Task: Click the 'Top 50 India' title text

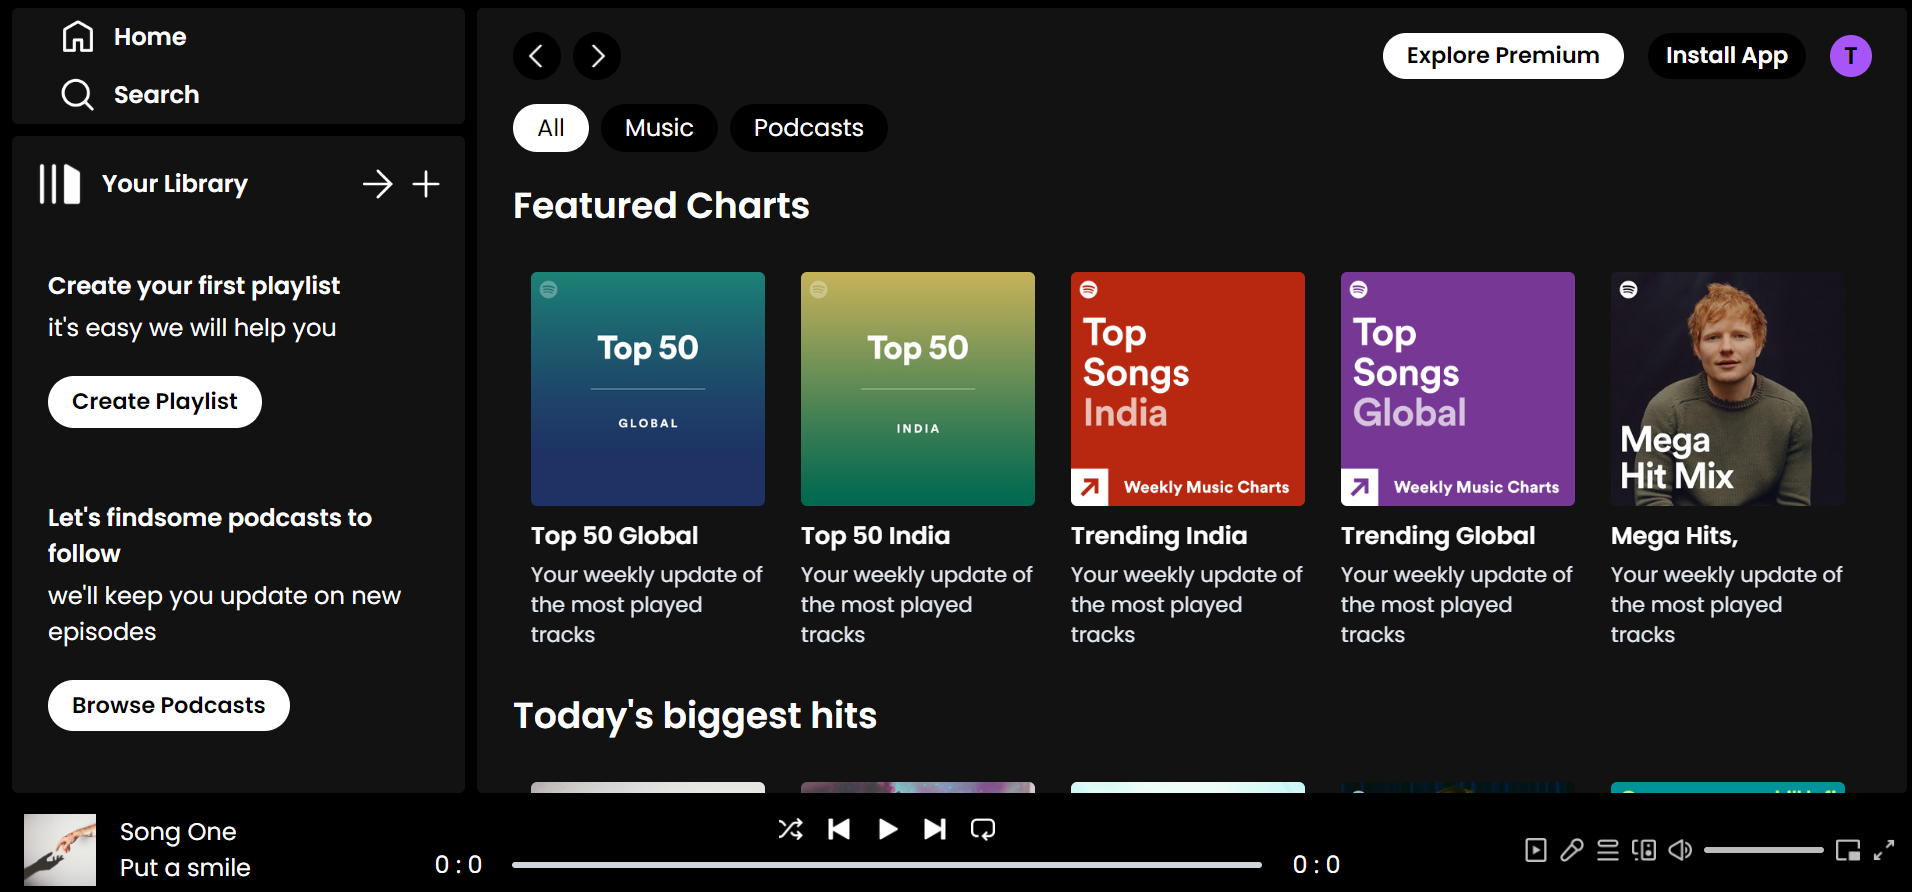Action: coord(876,536)
